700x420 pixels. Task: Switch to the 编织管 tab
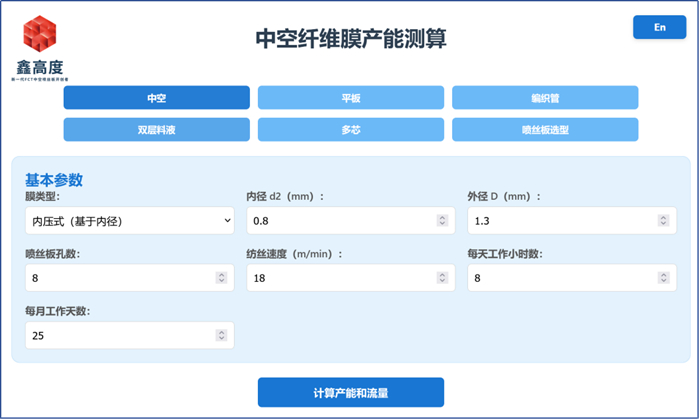545,98
